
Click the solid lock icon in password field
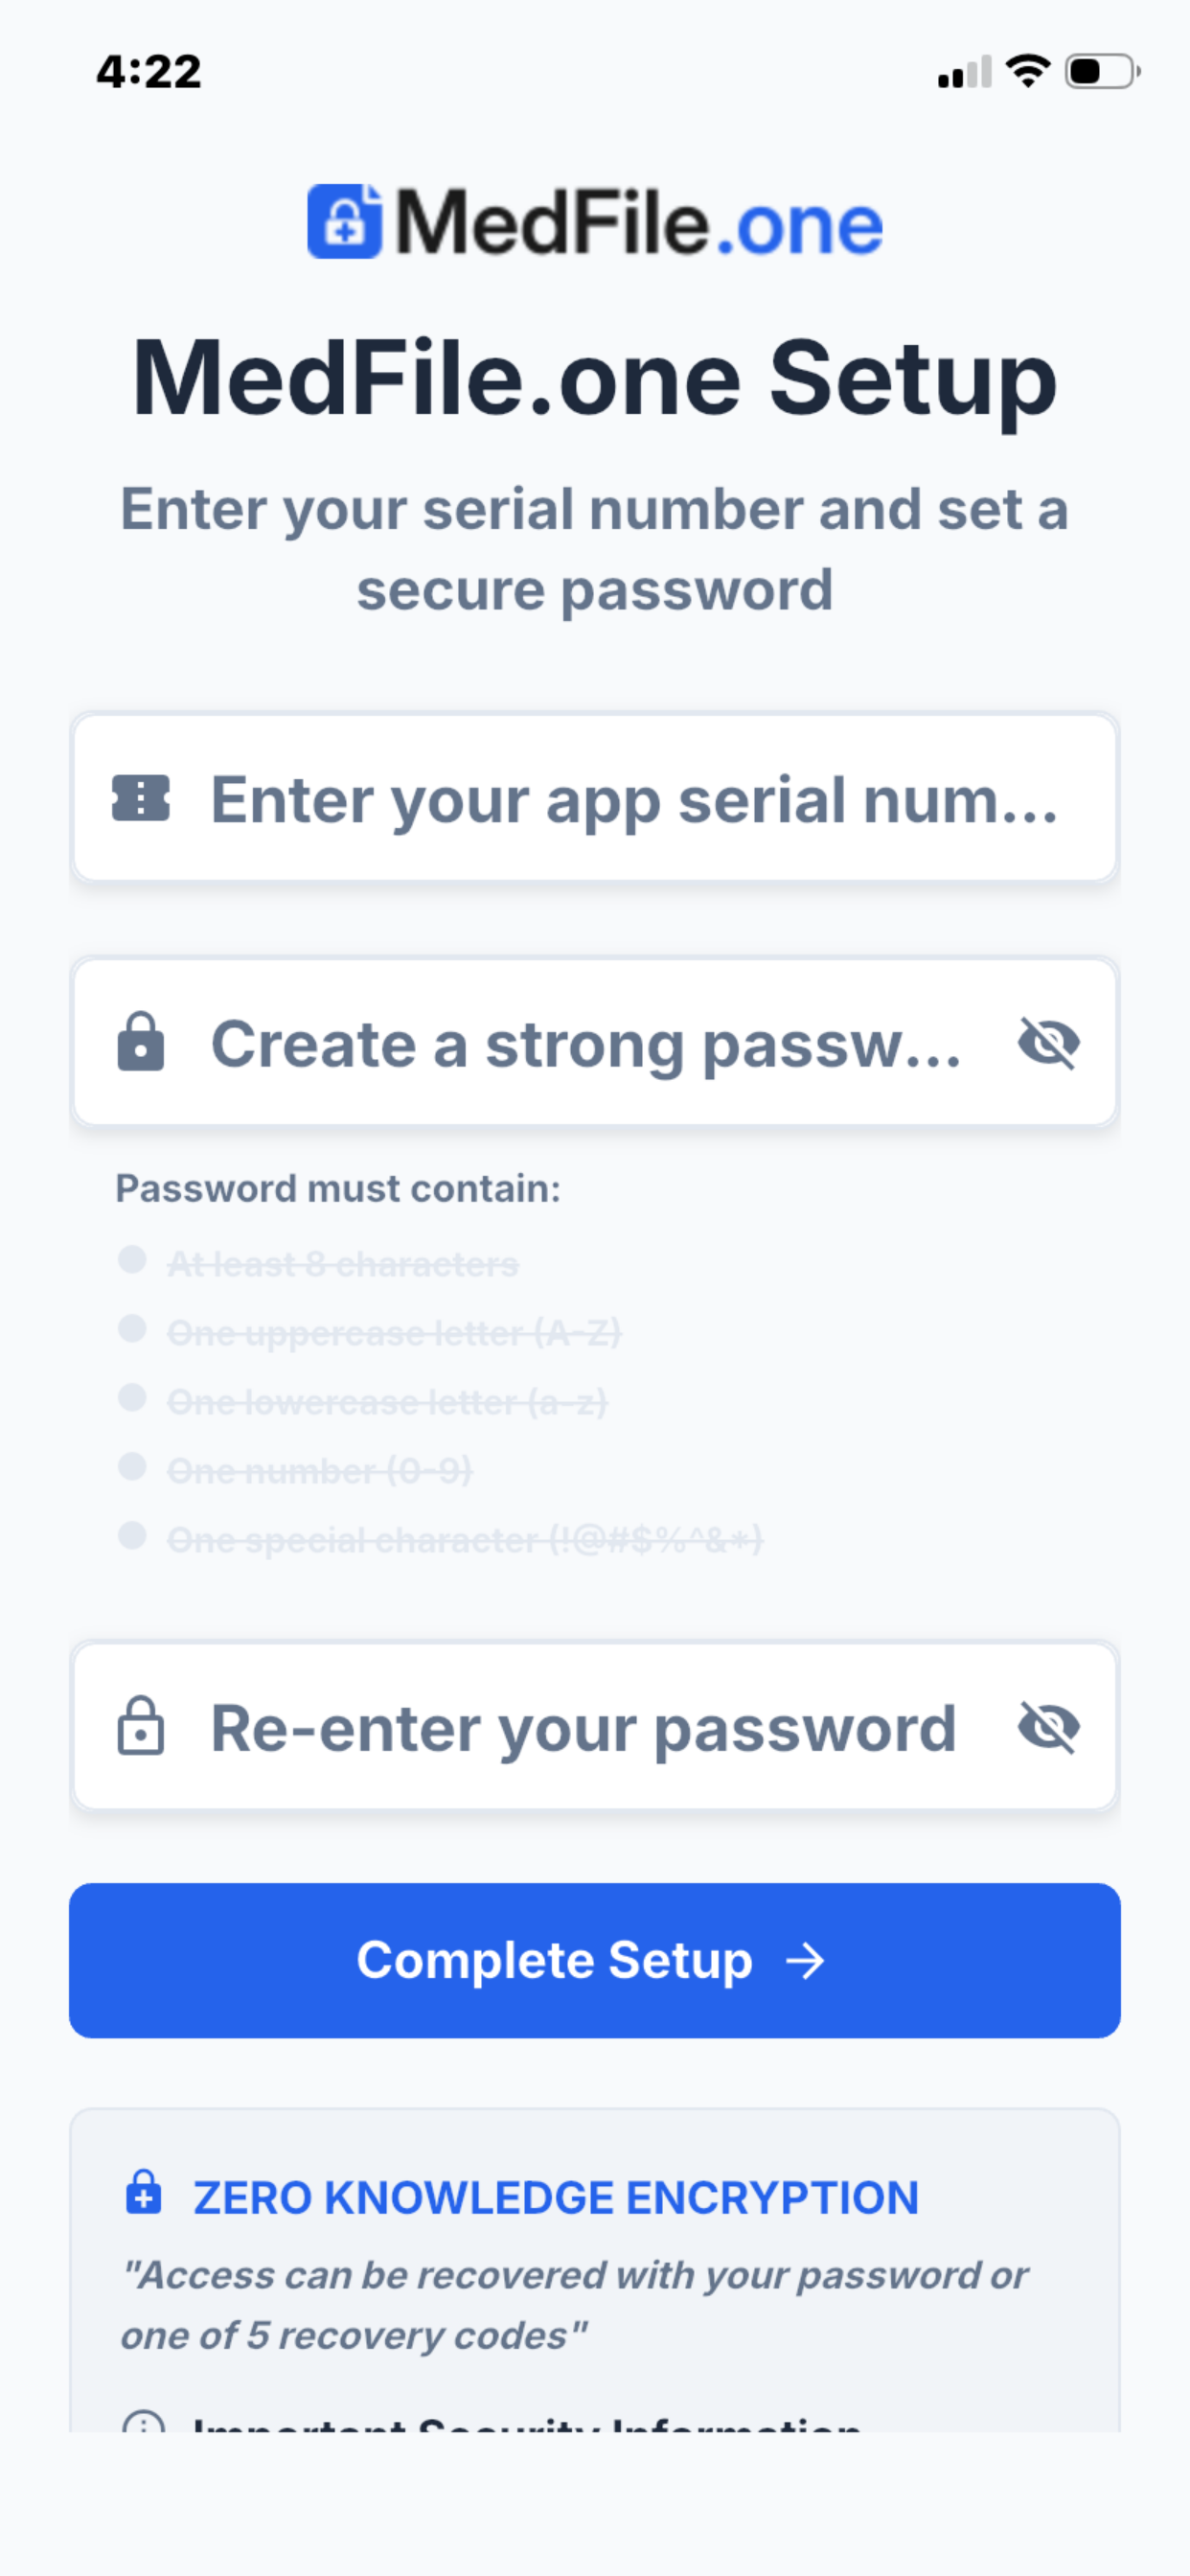(x=141, y=1042)
